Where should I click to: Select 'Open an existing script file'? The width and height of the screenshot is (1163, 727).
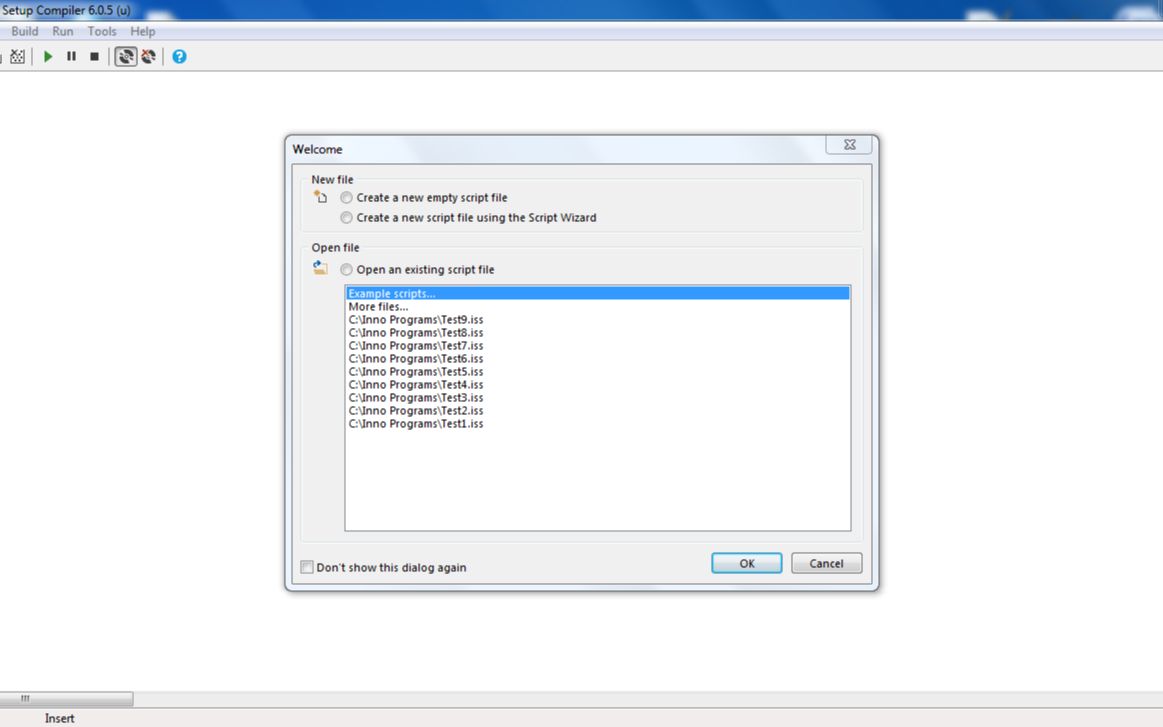coord(346,269)
